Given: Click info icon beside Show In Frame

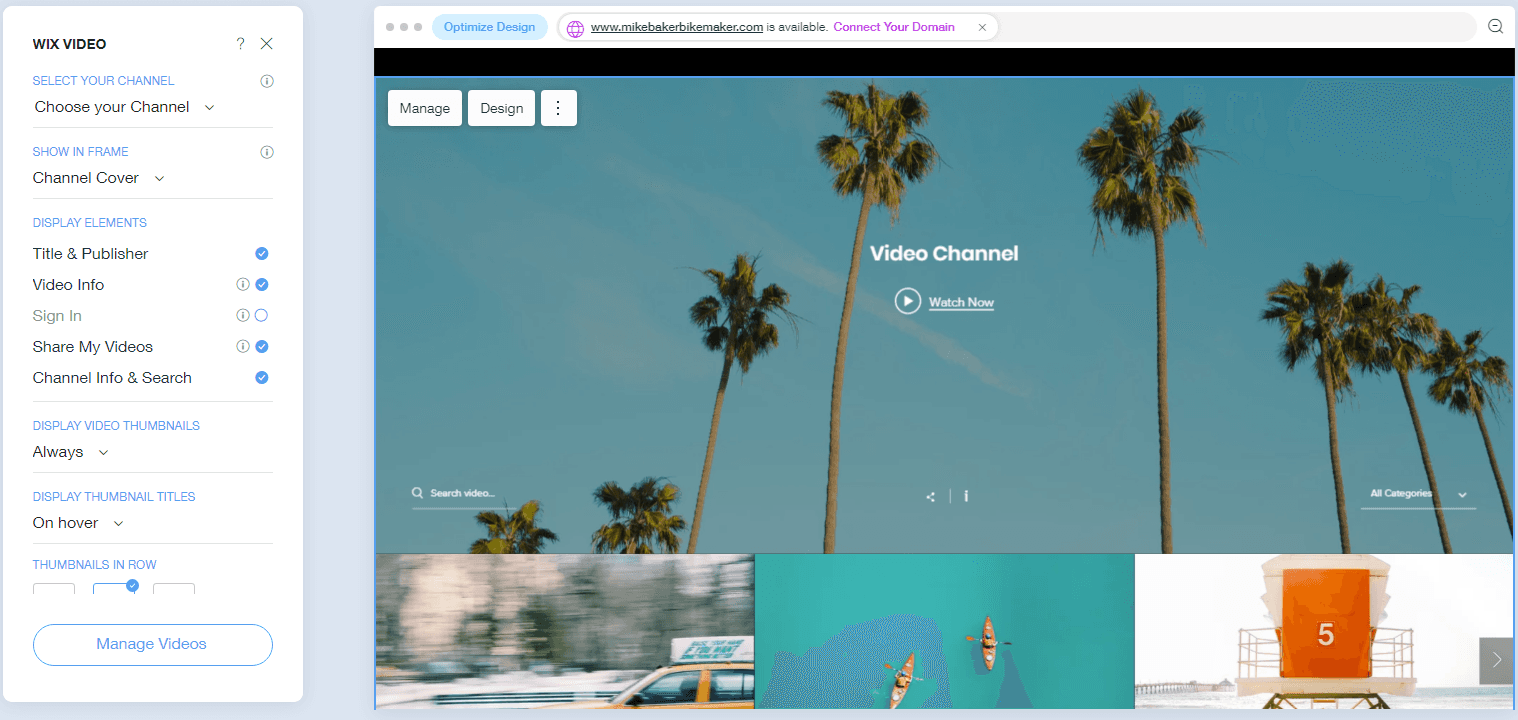Looking at the screenshot, I should tap(267, 152).
